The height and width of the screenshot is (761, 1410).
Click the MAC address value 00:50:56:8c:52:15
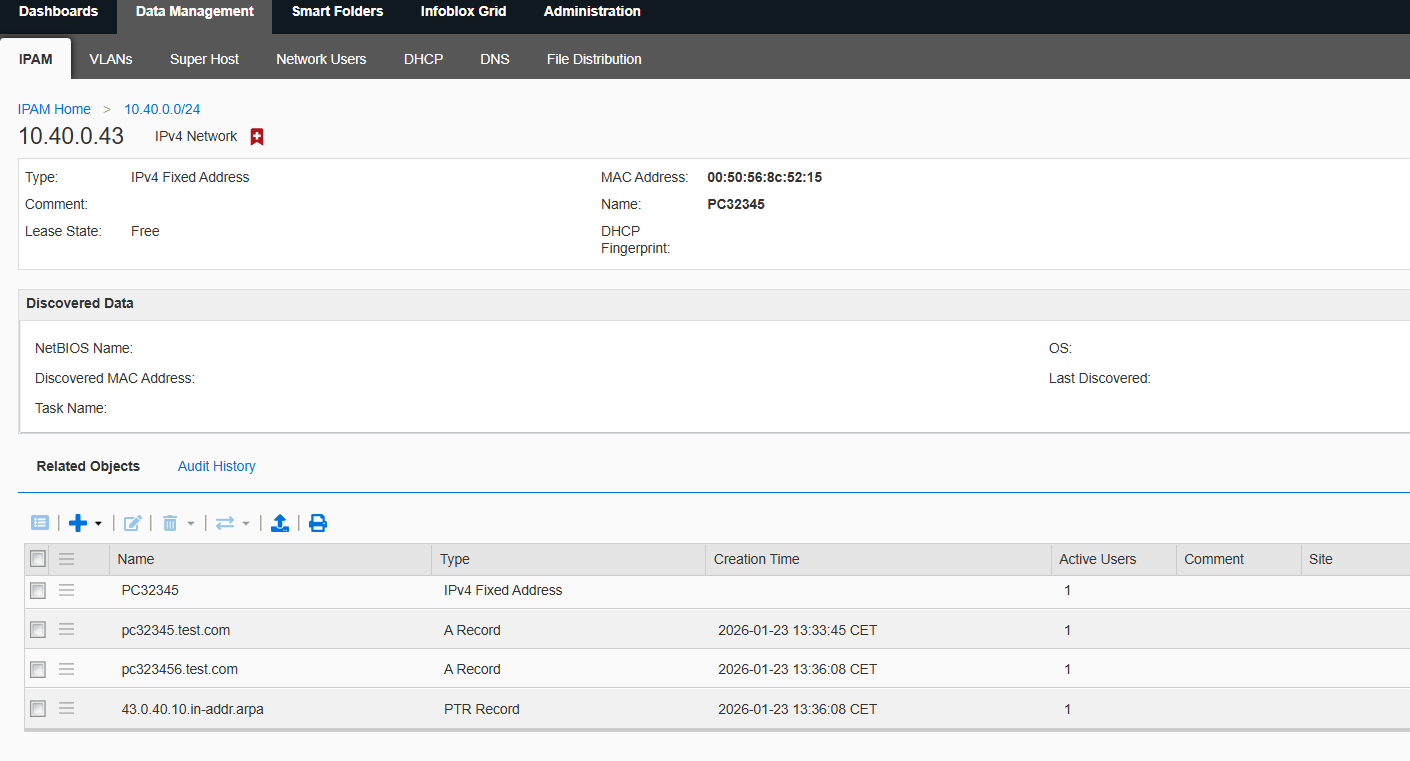tap(764, 177)
